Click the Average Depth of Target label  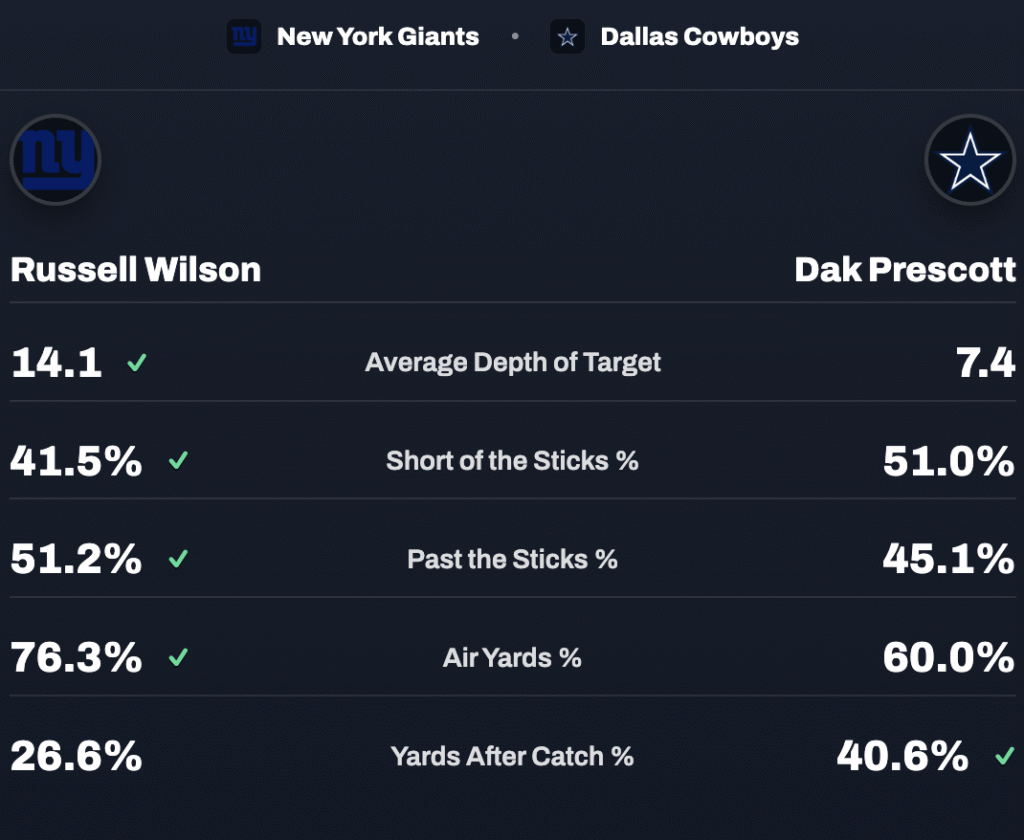513,362
